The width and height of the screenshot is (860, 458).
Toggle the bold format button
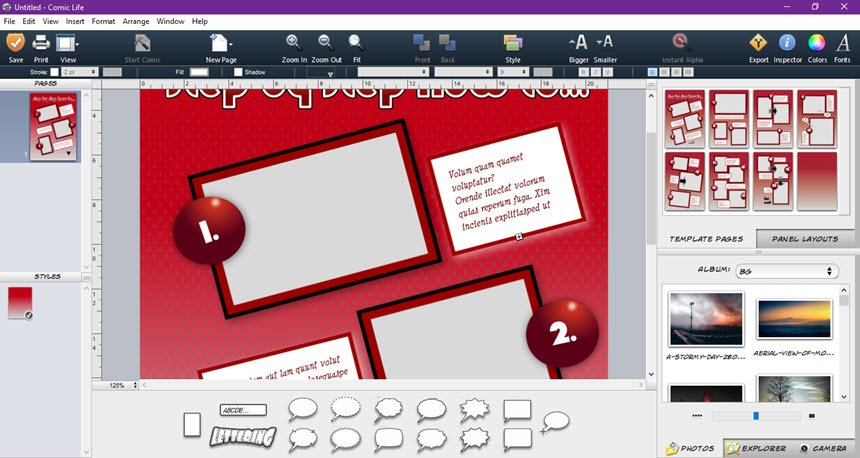584,72
